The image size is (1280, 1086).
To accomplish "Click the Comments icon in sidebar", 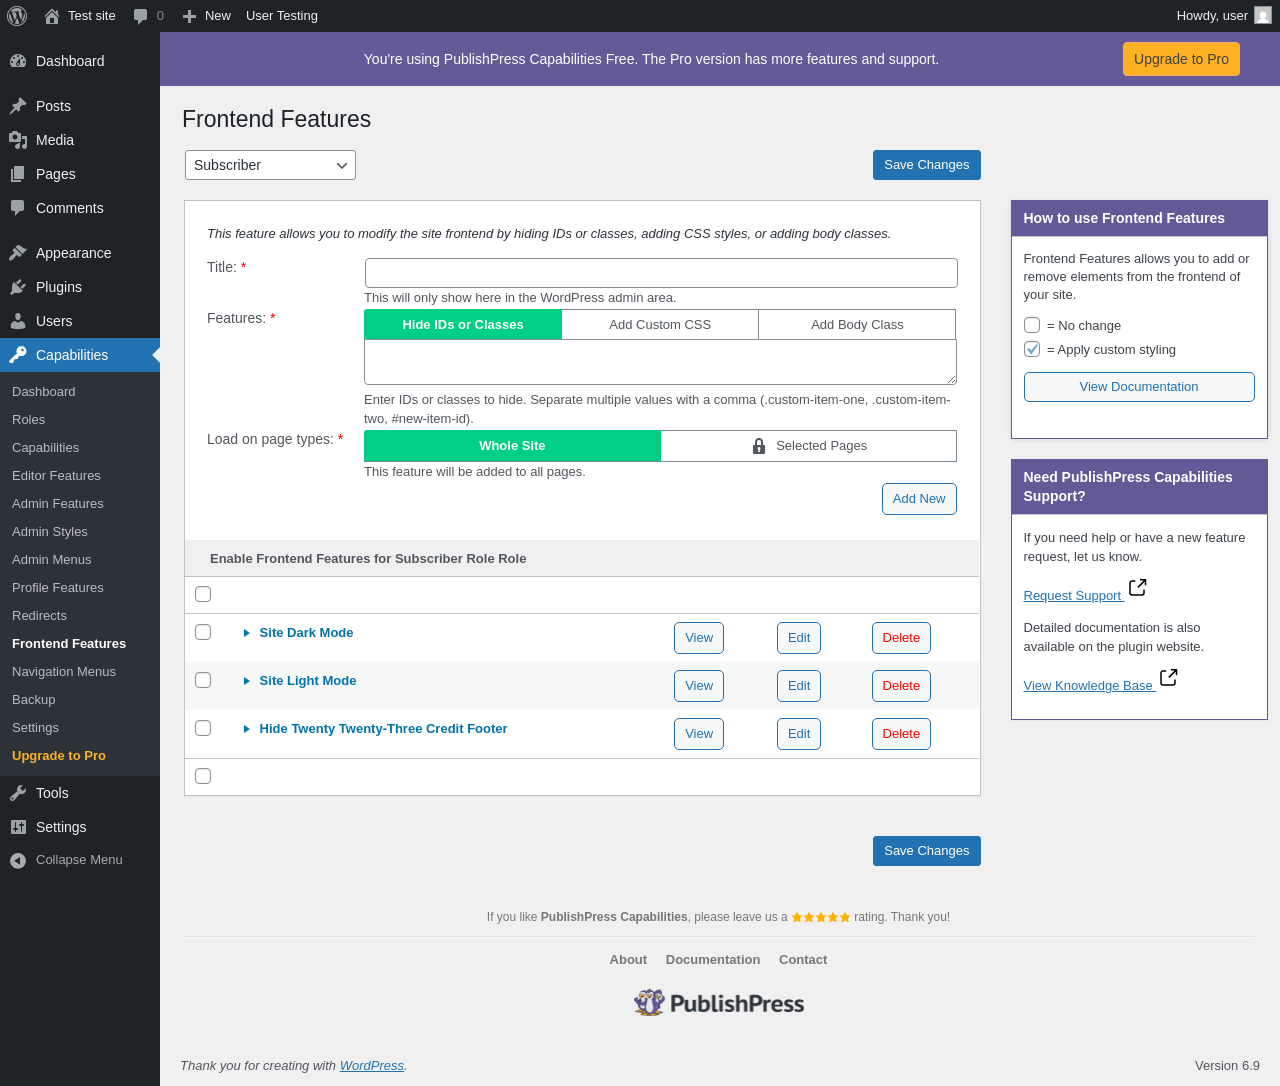I will click(x=18, y=208).
